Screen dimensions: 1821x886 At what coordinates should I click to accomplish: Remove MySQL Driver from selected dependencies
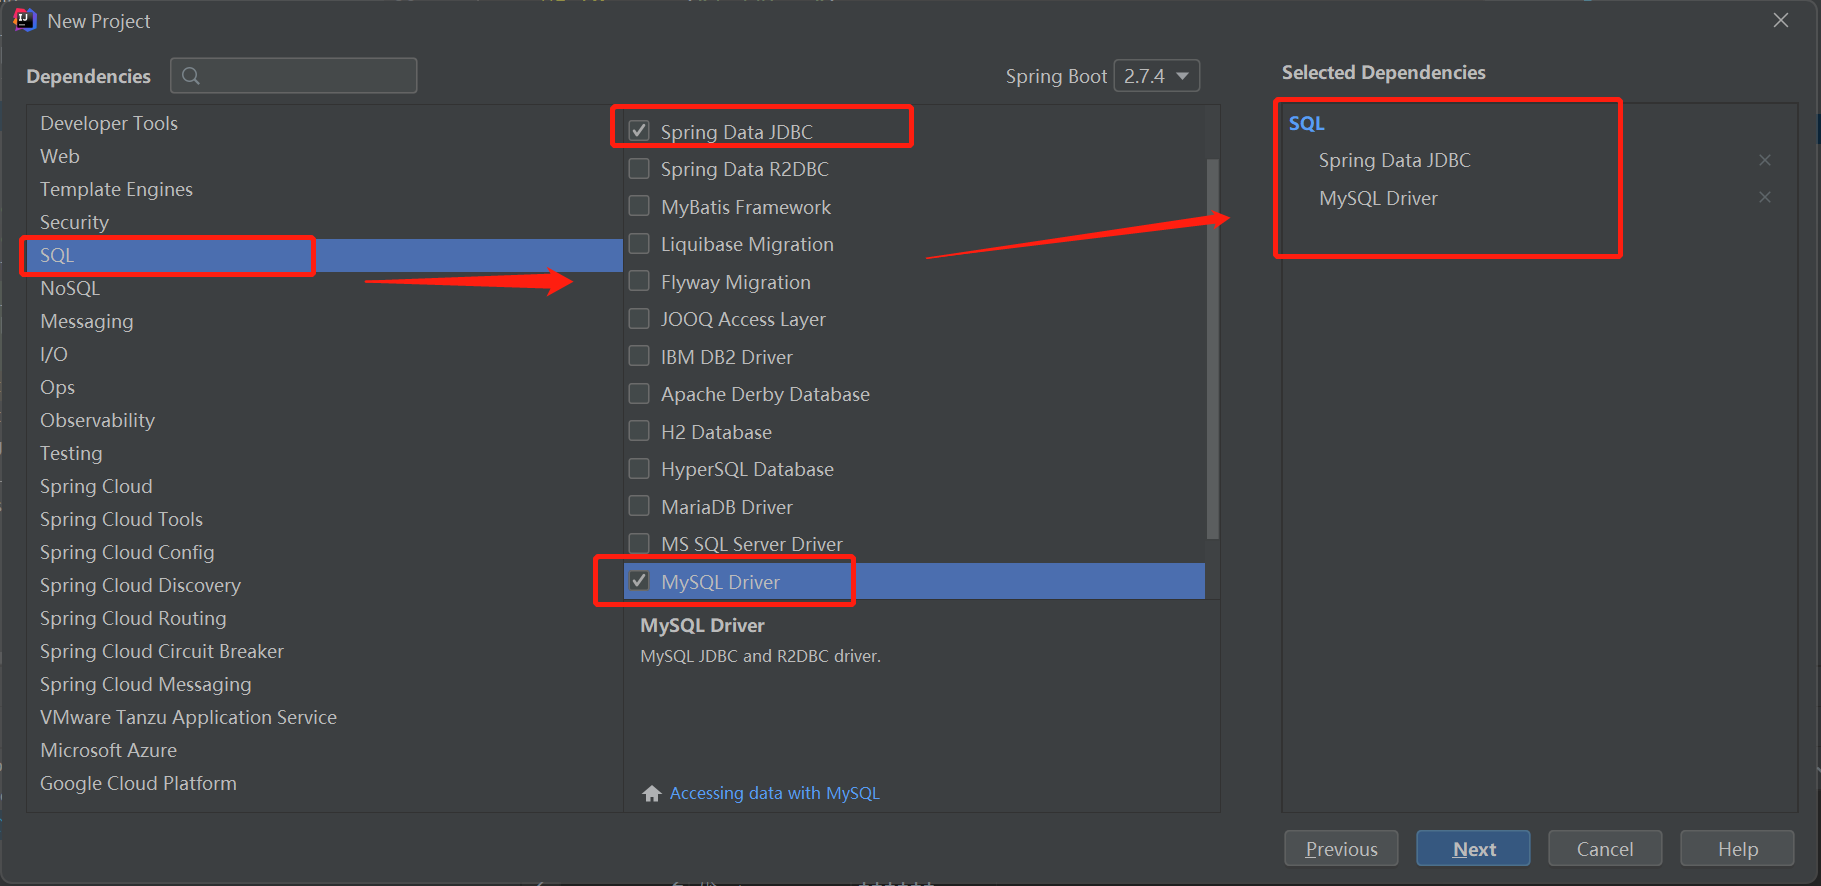click(1765, 197)
